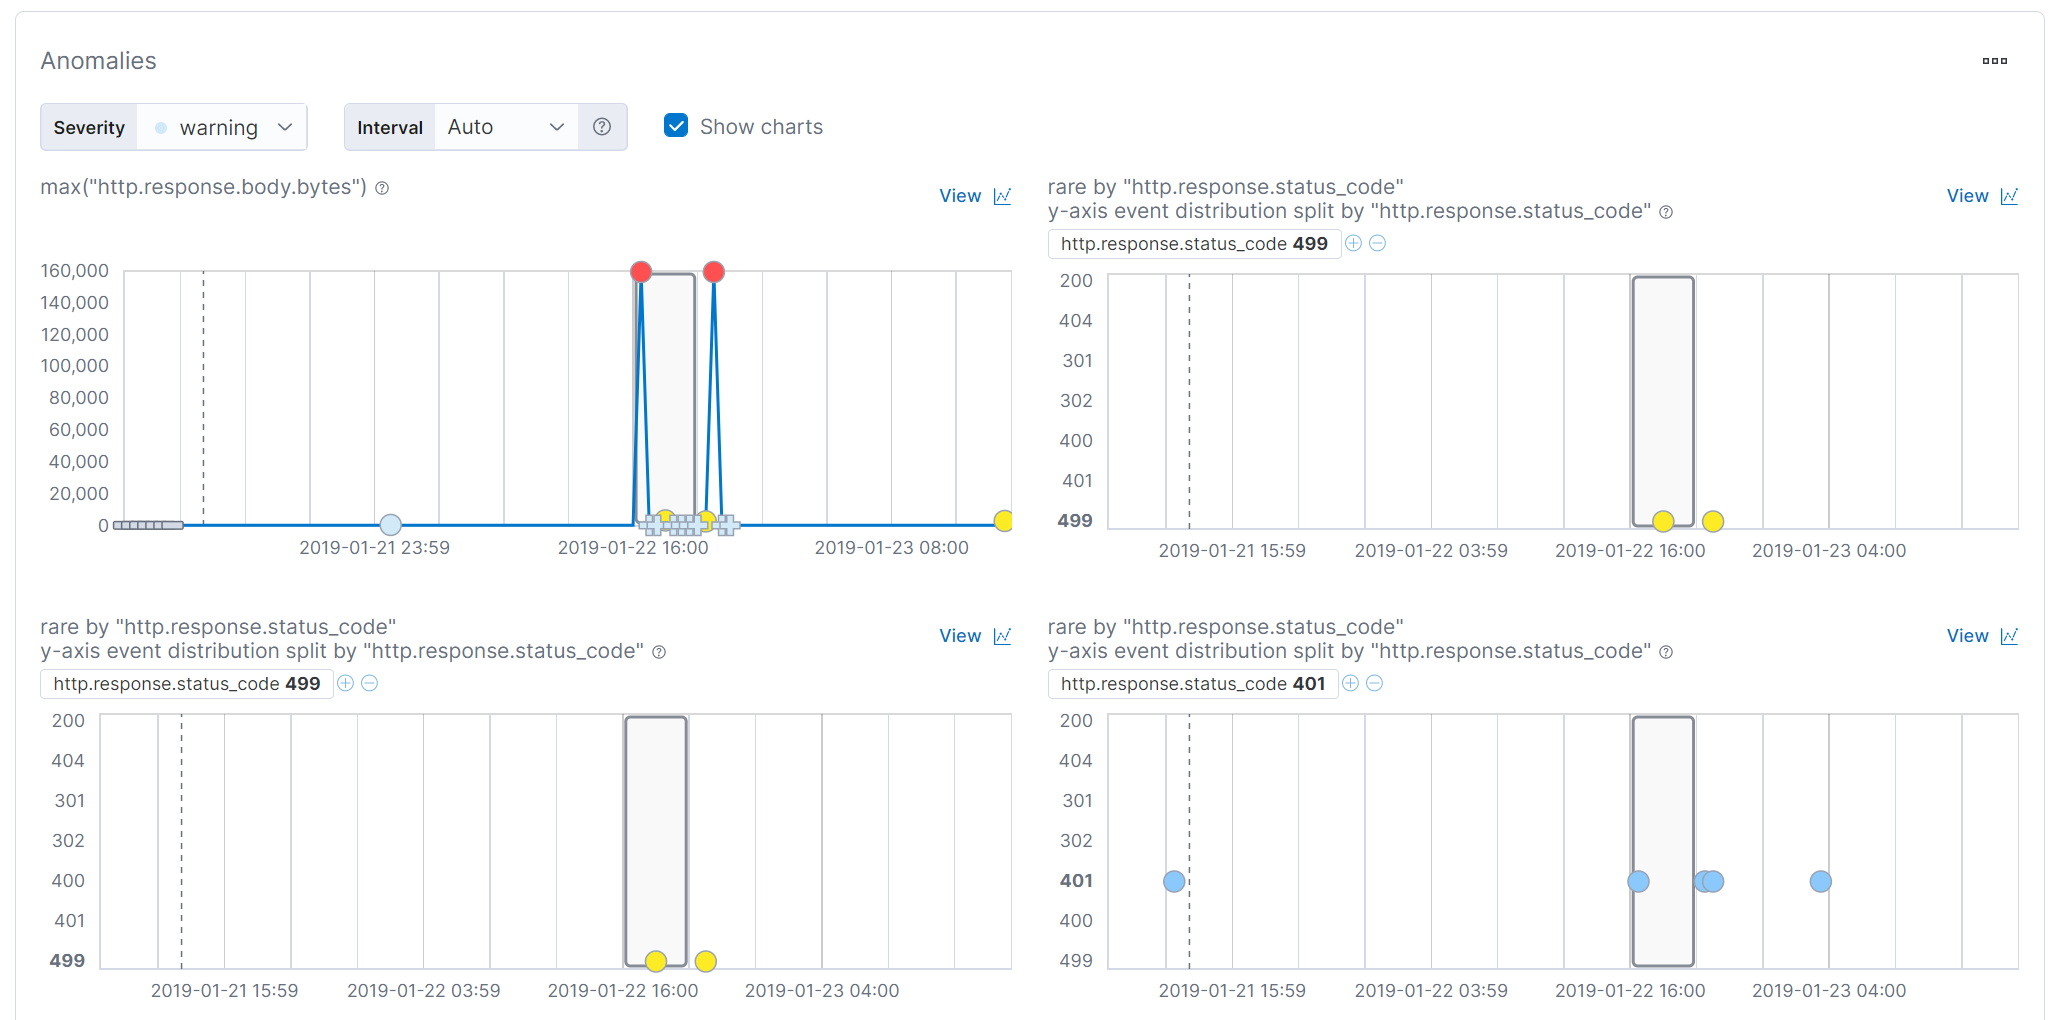Click View on the bottom-right 401 chart
This screenshot has height=1020, width=2063.
point(1967,635)
